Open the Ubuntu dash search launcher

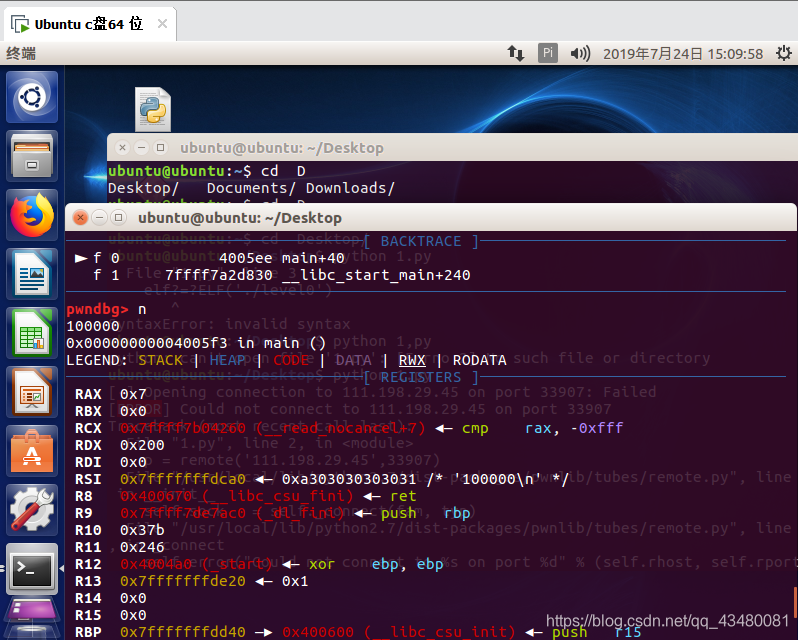[x=32, y=97]
